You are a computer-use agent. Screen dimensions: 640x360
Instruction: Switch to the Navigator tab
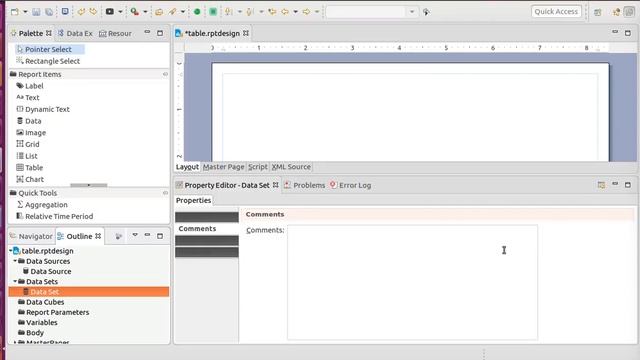click(x=31, y=236)
